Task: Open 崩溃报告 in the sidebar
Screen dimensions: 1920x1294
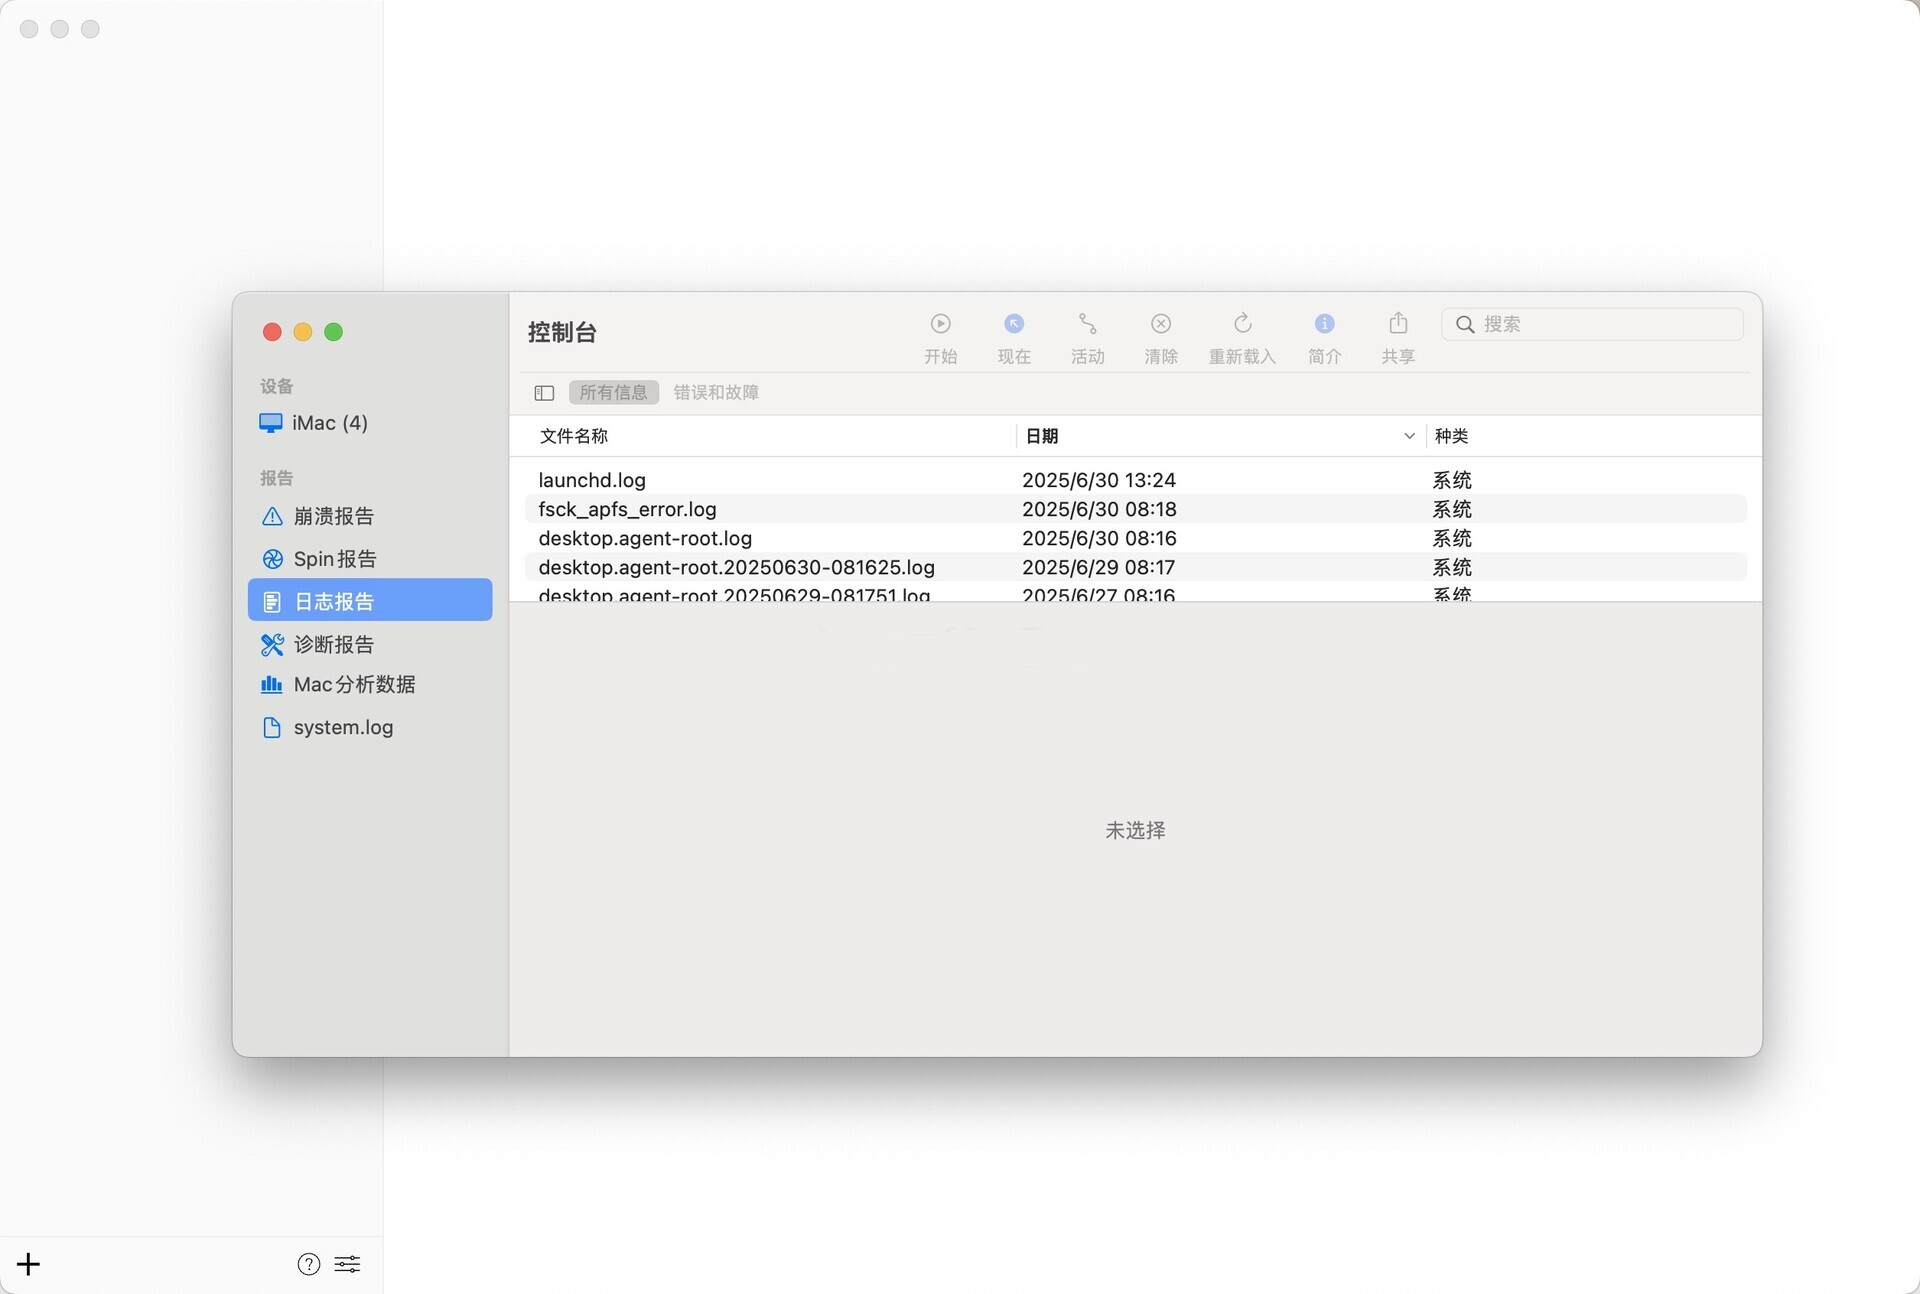Action: [370, 516]
